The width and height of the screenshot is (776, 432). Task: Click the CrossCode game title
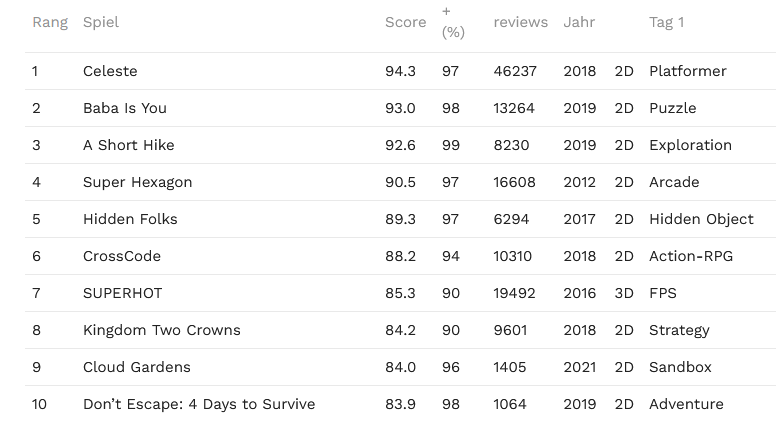pos(122,256)
